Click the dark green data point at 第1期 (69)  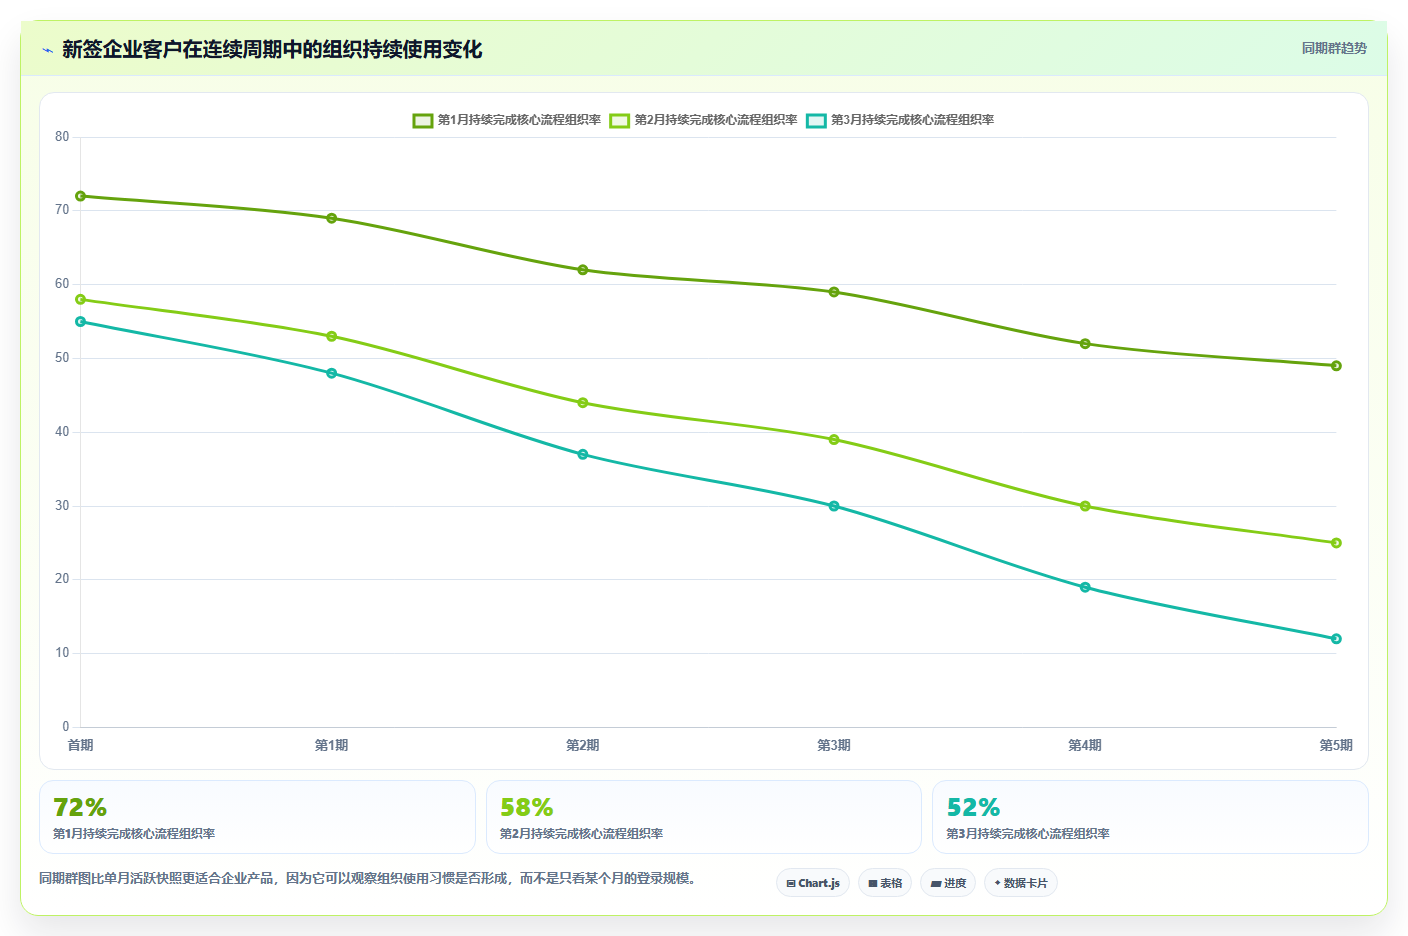(x=332, y=218)
